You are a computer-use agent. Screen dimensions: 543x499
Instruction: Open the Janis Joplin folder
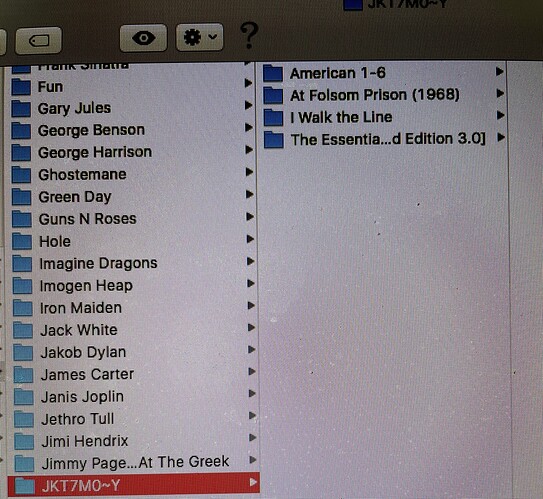tap(133, 396)
